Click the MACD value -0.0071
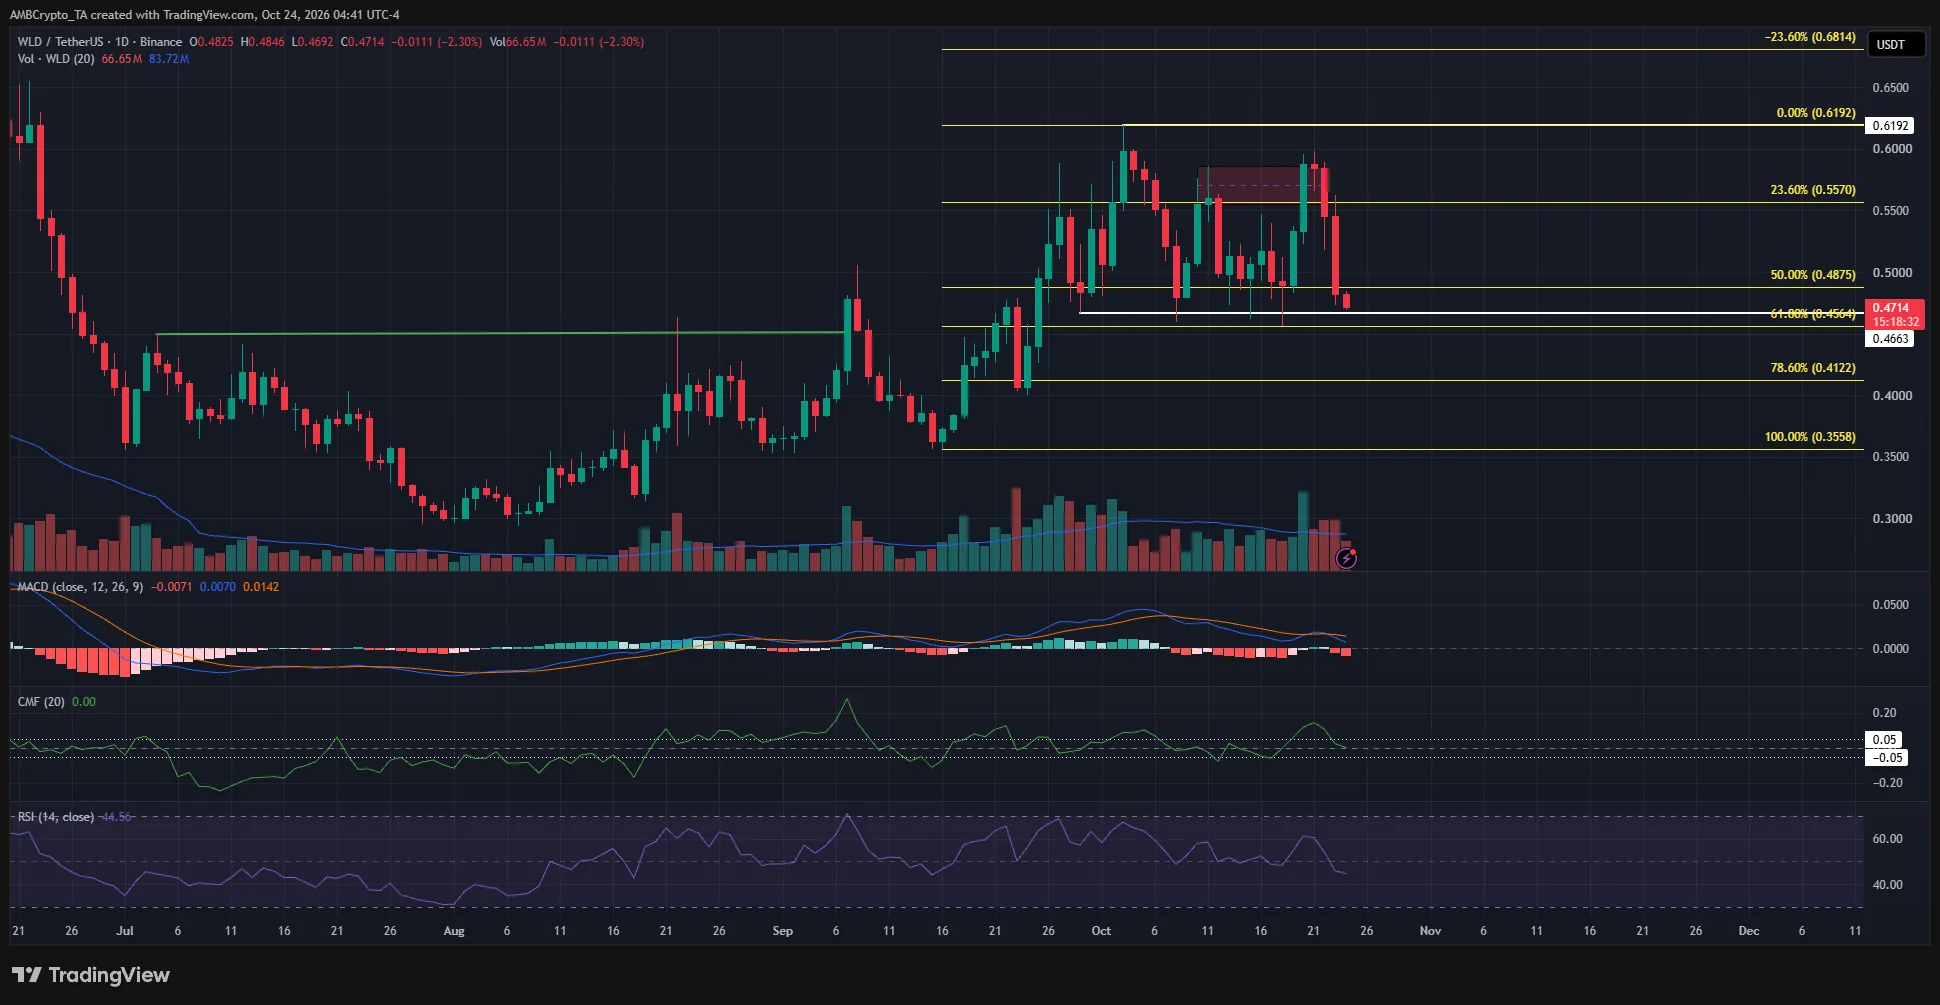This screenshot has height=1005, width=1940. click(172, 587)
